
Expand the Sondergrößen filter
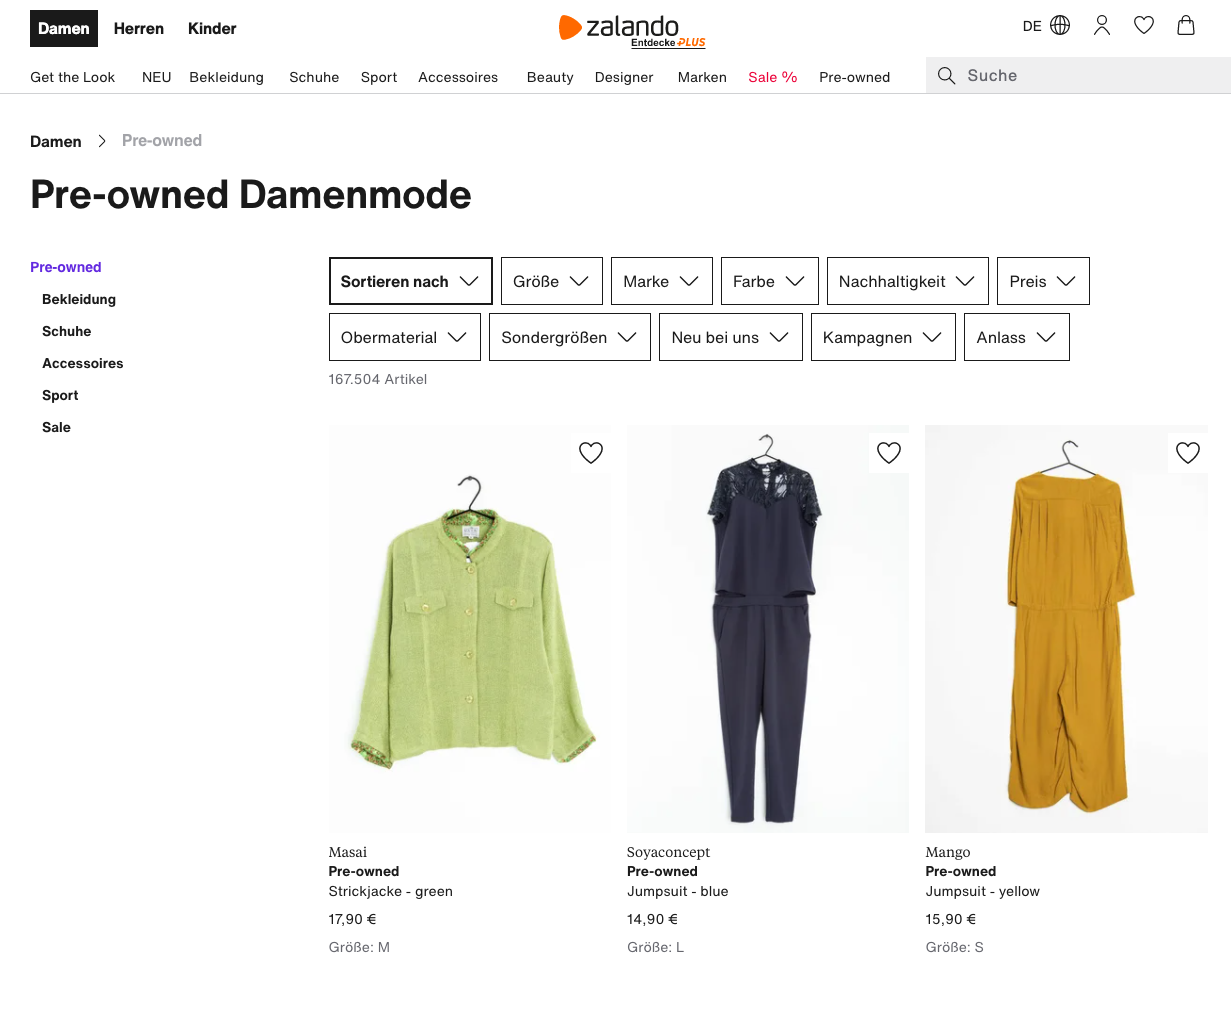(x=570, y=337)
